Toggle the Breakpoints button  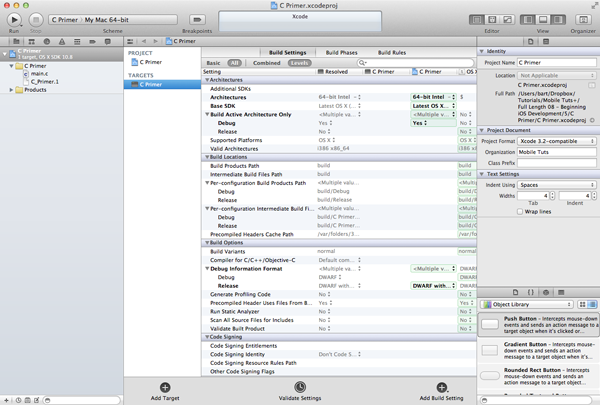pos(197,20)
